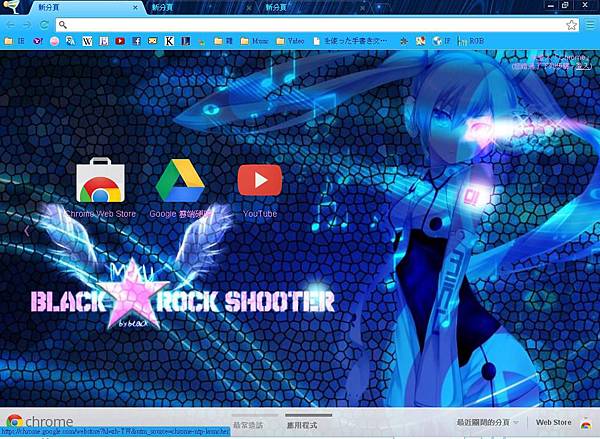
Task: Open the Facebook bookmark
Action: click(137, 41)
